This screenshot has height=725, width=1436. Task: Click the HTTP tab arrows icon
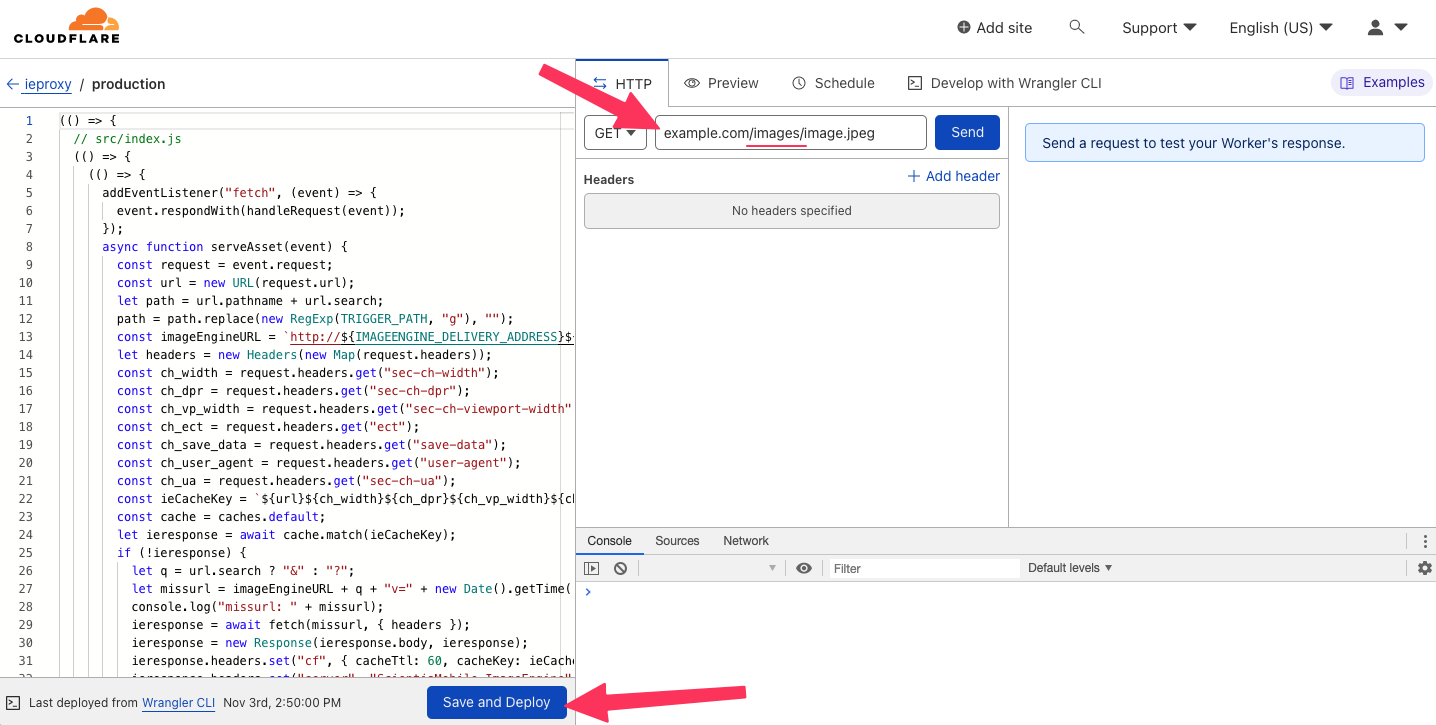pyautogui.click(x=600, y=84)
